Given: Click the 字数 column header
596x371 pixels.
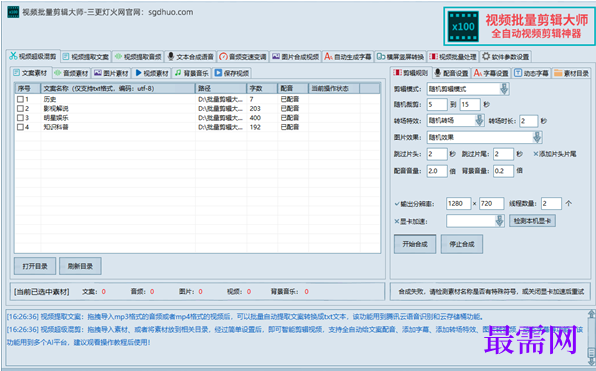Looking at the screenshot, I should (x=262, y=88).
